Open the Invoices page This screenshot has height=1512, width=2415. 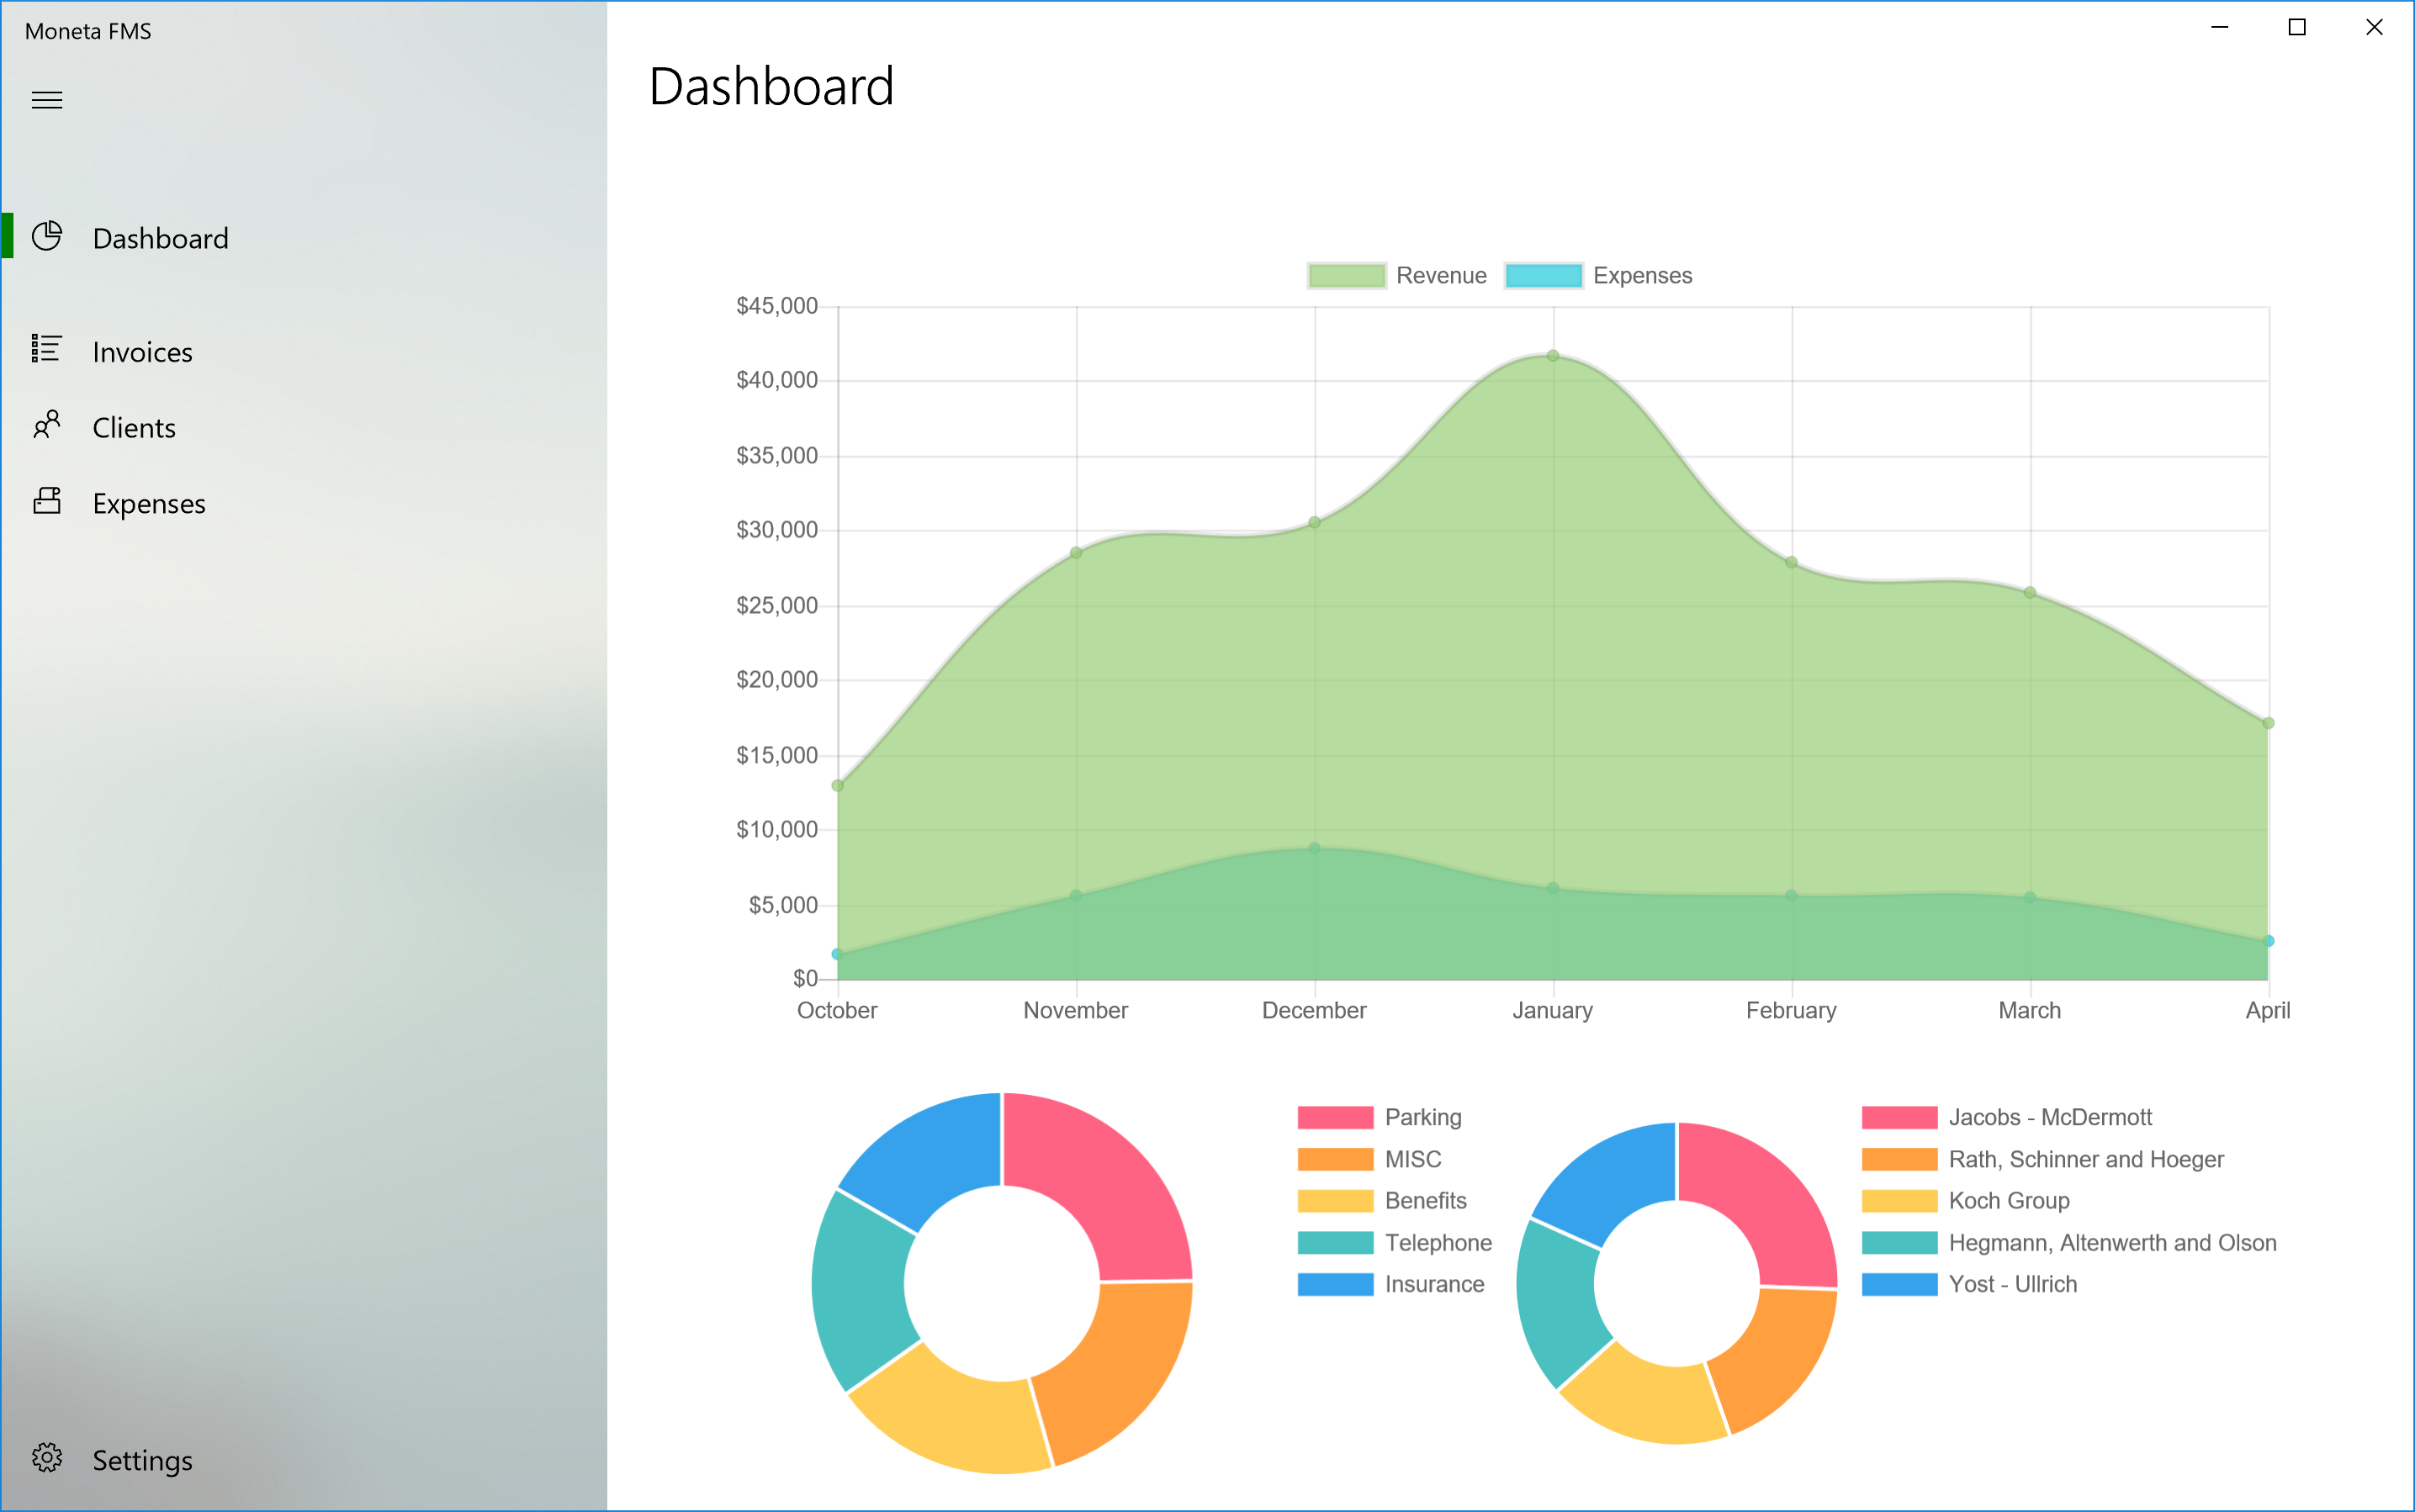pos(142,352)
